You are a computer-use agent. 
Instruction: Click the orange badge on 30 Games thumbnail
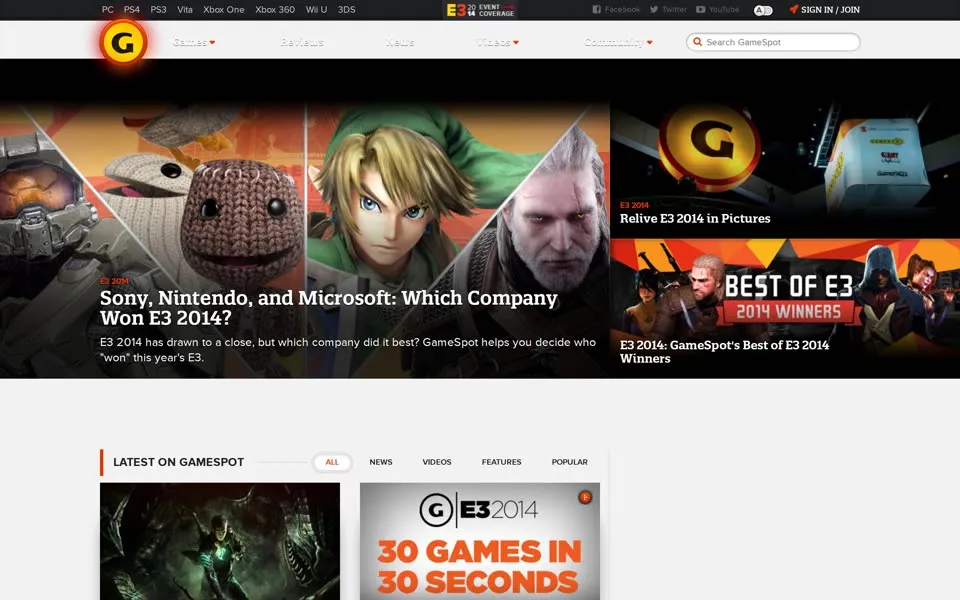point(585,497)
